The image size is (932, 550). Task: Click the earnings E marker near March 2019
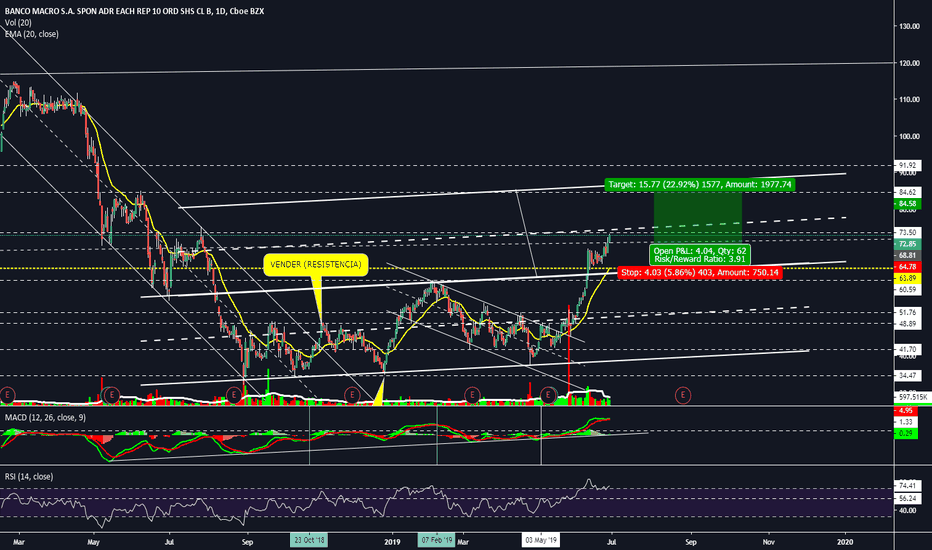click(472, 394)
